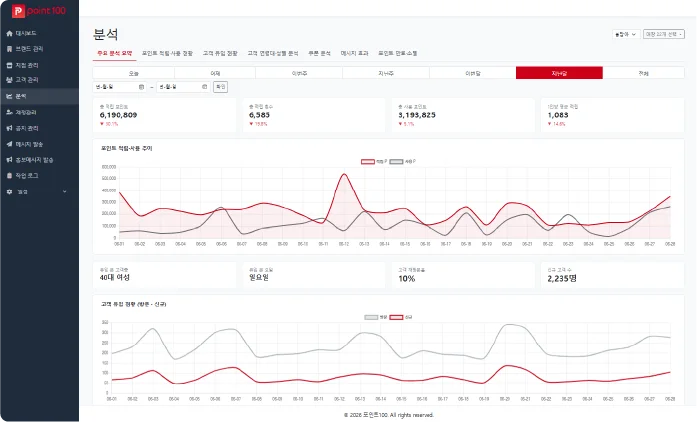Click the chart icon beside 분석
This screenshot has width=697, height=422.
click(x=9, y=96)
